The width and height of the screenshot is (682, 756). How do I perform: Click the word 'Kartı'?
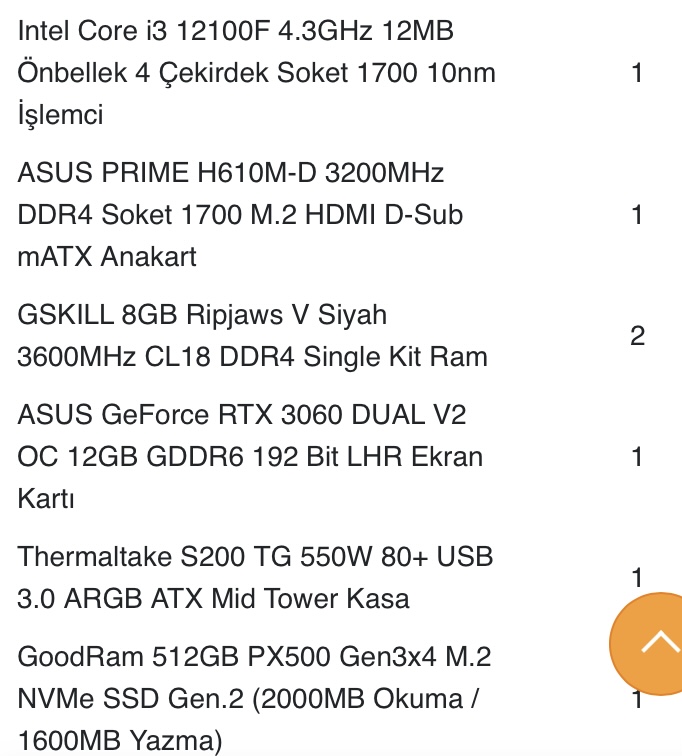pos(46,499)
